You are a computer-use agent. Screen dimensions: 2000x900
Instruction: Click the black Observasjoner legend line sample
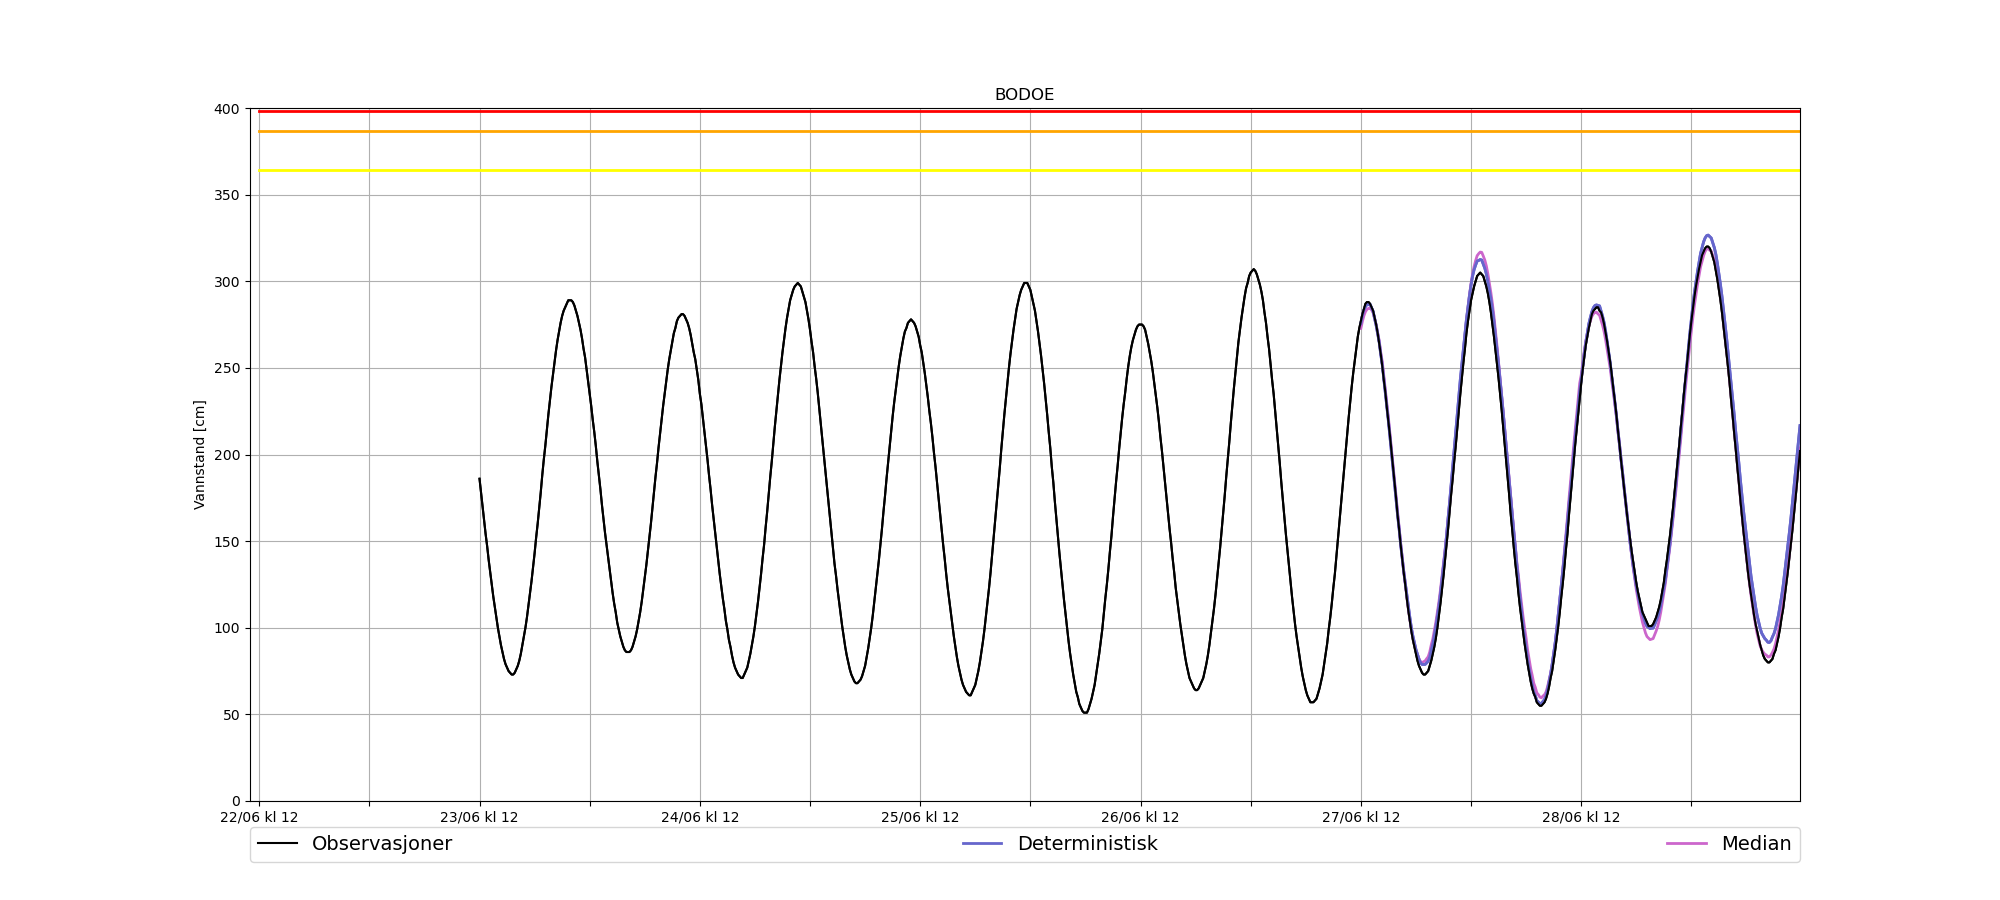[x=277, y=844]
